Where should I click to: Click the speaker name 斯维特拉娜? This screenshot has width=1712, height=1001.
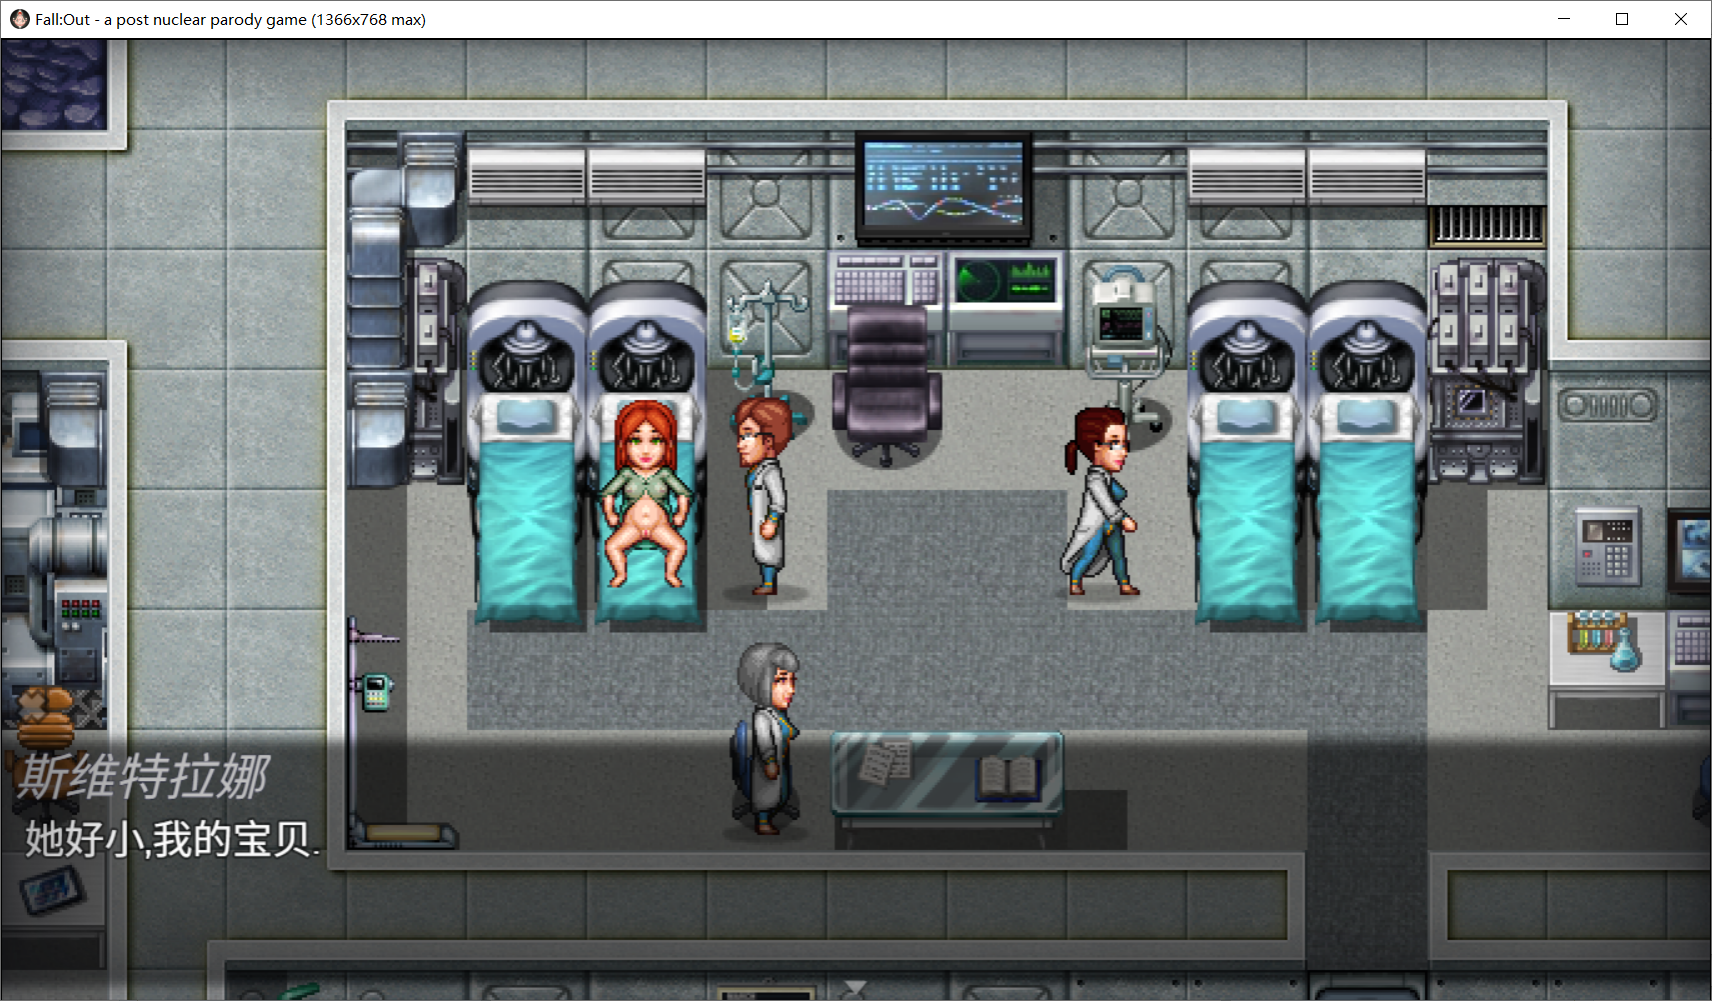pos(143,777)
